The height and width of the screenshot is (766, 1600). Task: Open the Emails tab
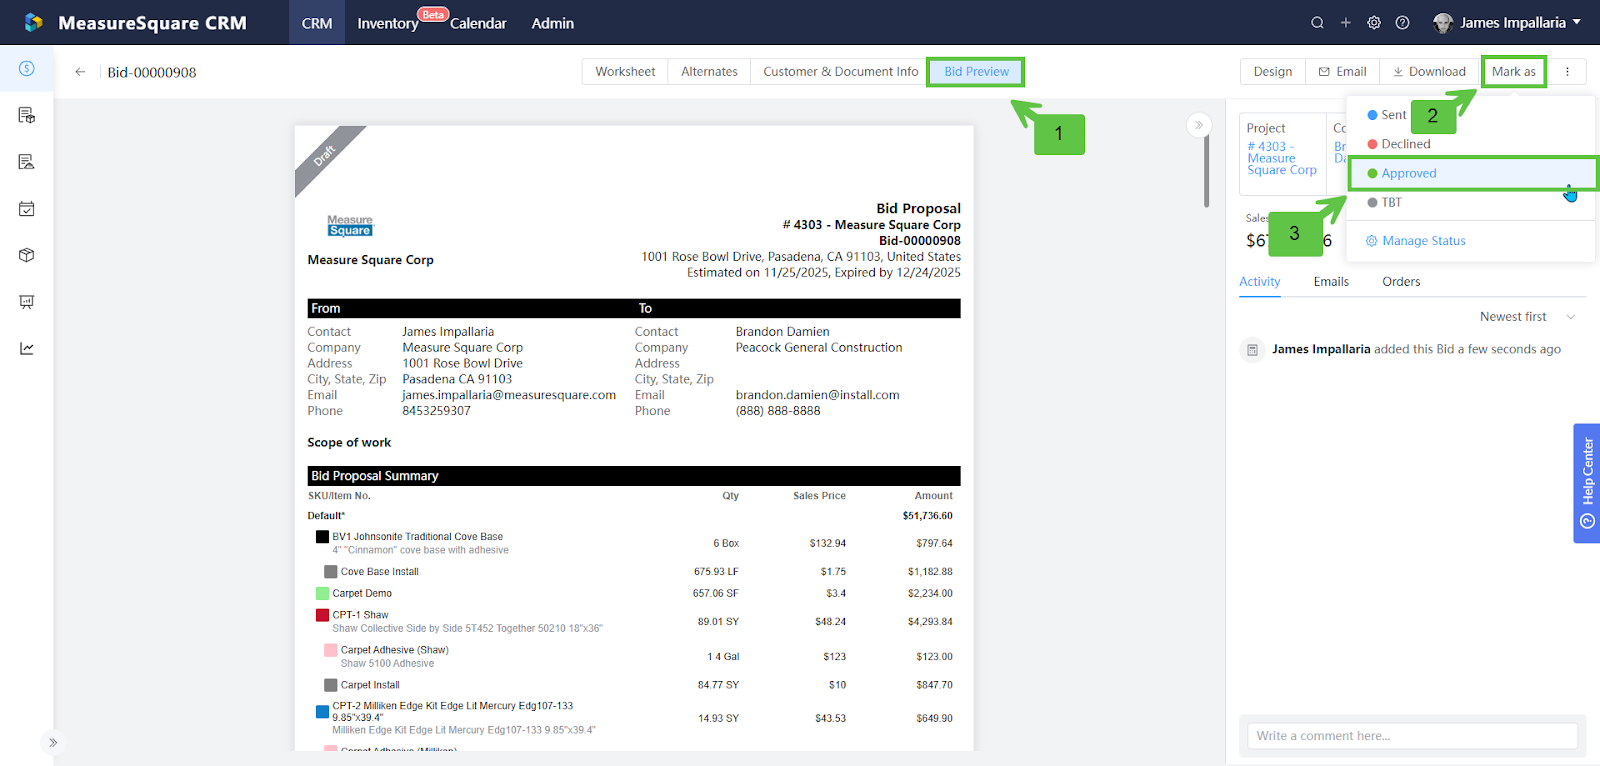click(1331, 282)
